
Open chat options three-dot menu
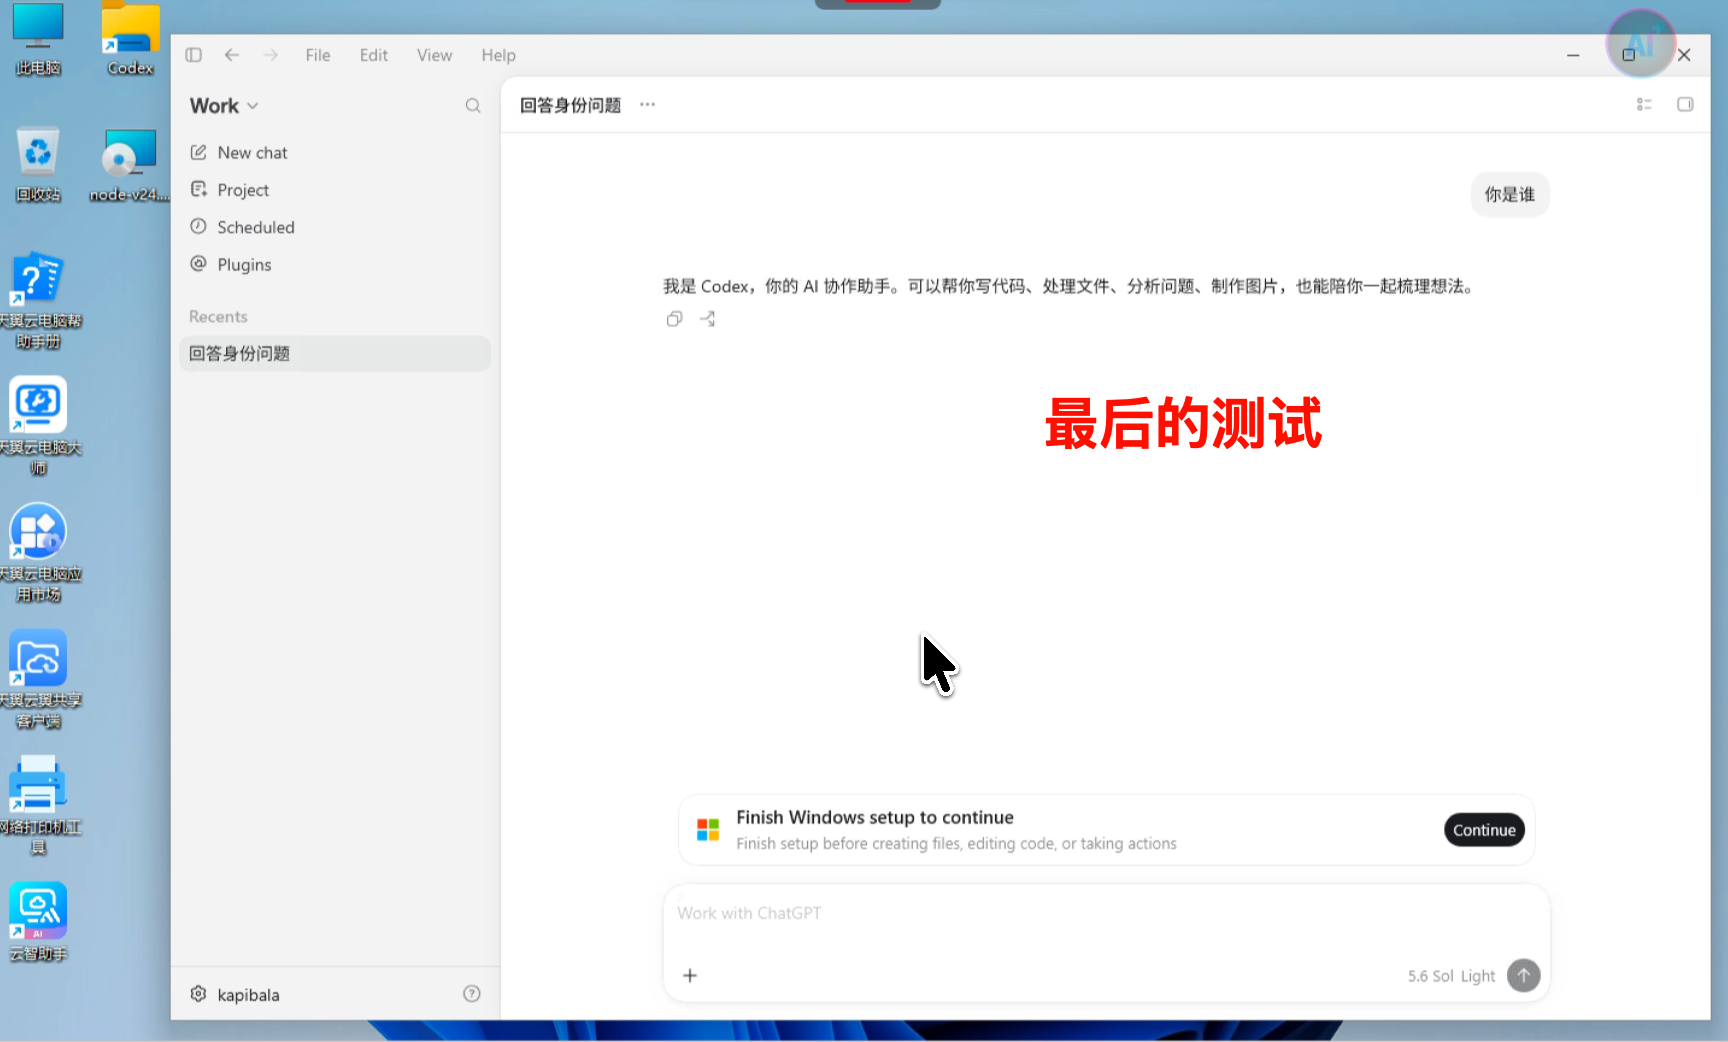tap(648, 105)
